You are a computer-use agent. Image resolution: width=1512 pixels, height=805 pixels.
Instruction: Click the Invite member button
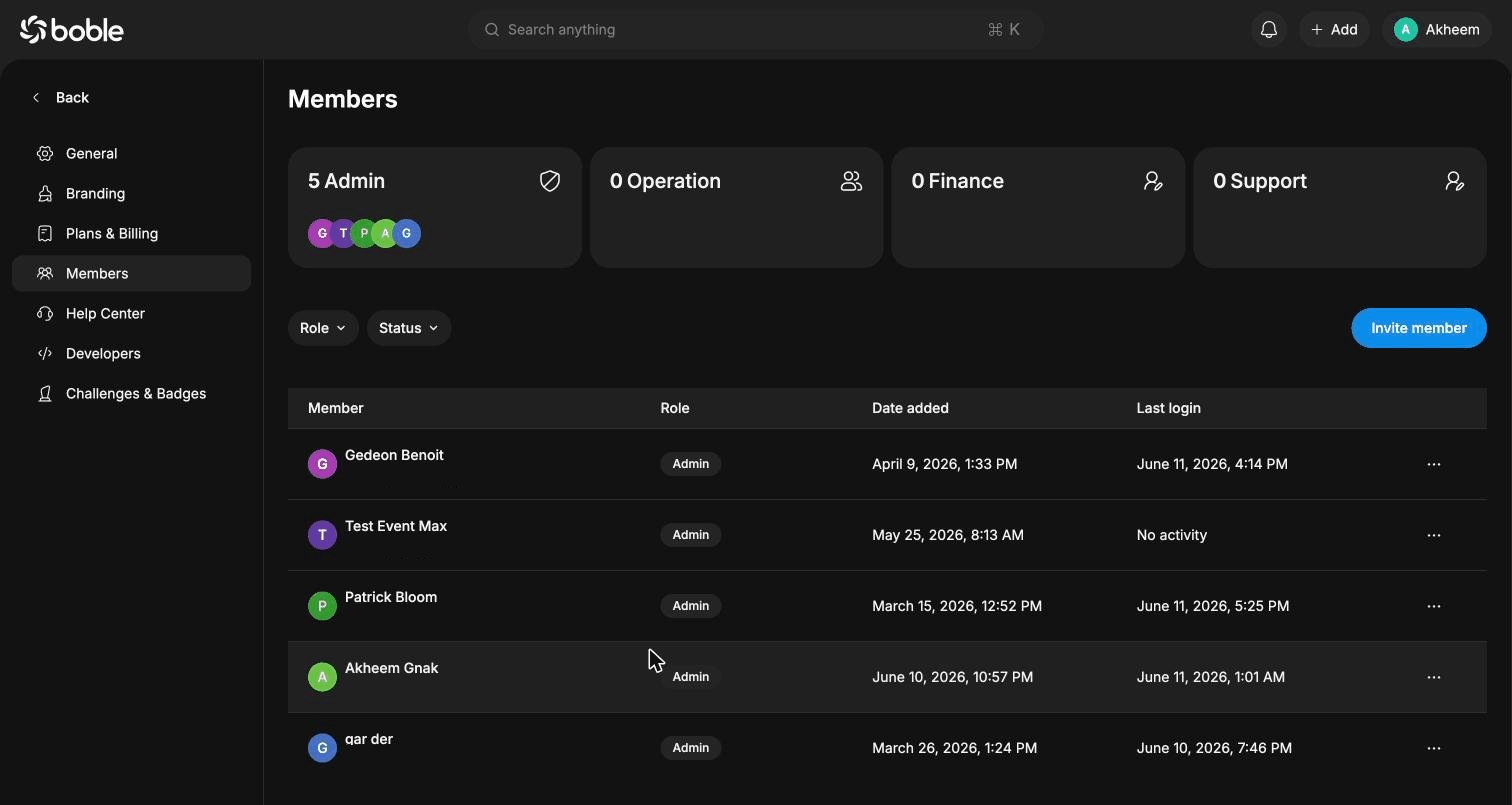pos(1419,328)
